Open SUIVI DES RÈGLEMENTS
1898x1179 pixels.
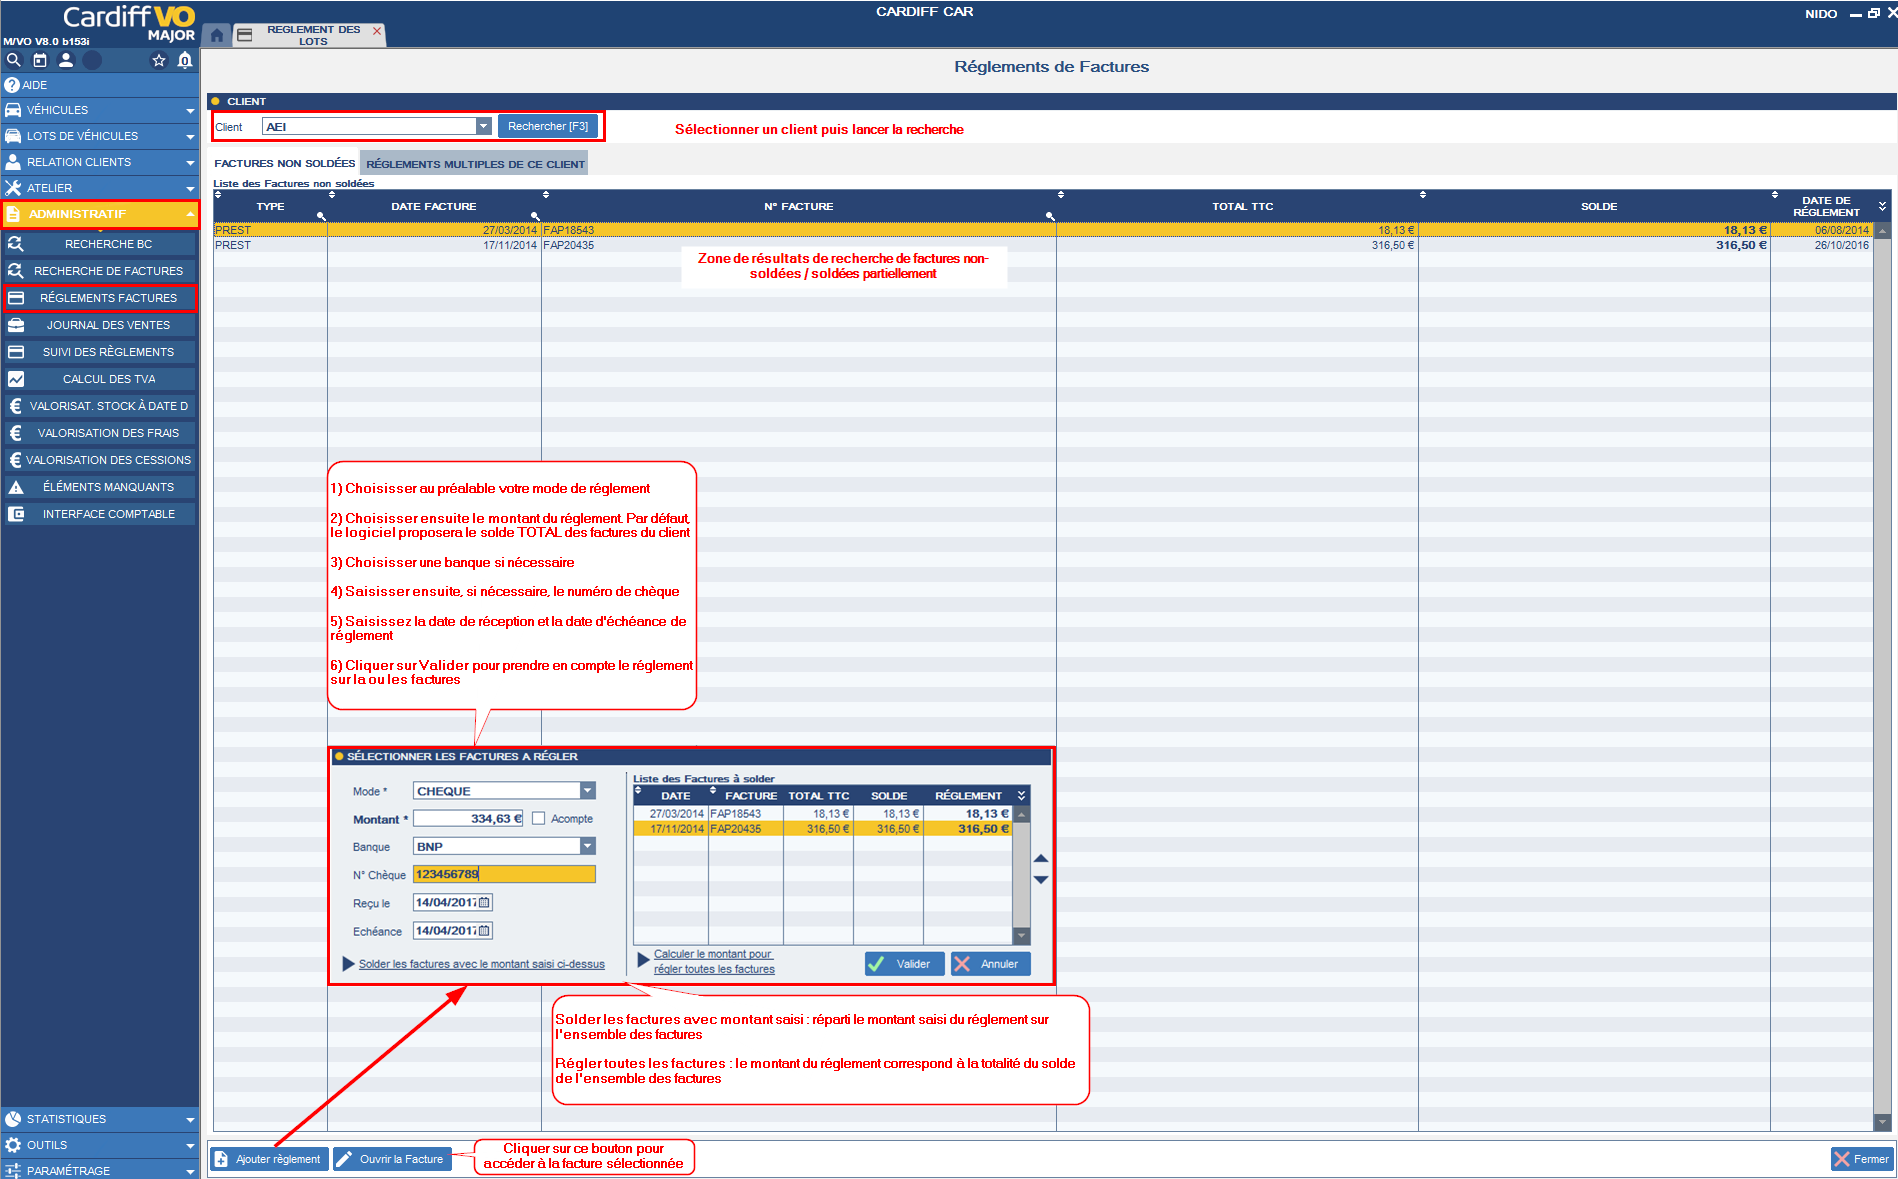100,352
